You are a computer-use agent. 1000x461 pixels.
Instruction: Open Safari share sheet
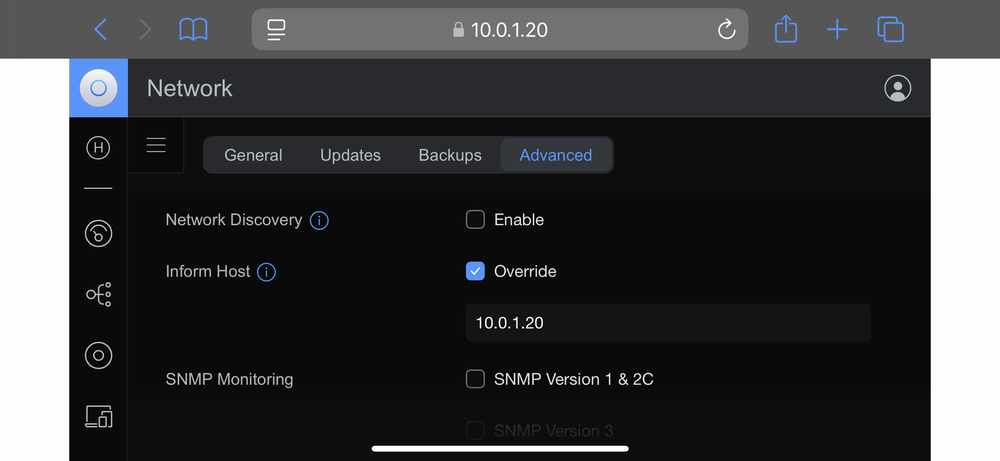pyautogui.click(x=786, y=29)
